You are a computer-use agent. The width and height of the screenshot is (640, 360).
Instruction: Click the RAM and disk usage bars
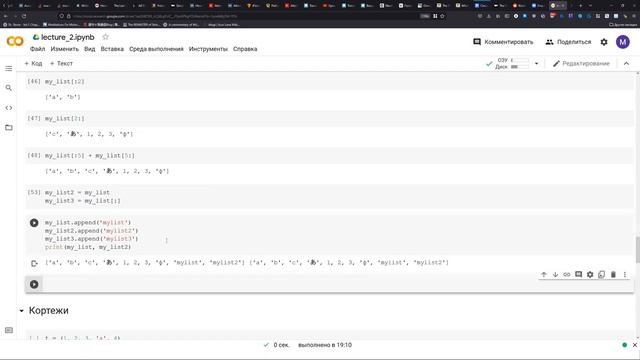512,63
